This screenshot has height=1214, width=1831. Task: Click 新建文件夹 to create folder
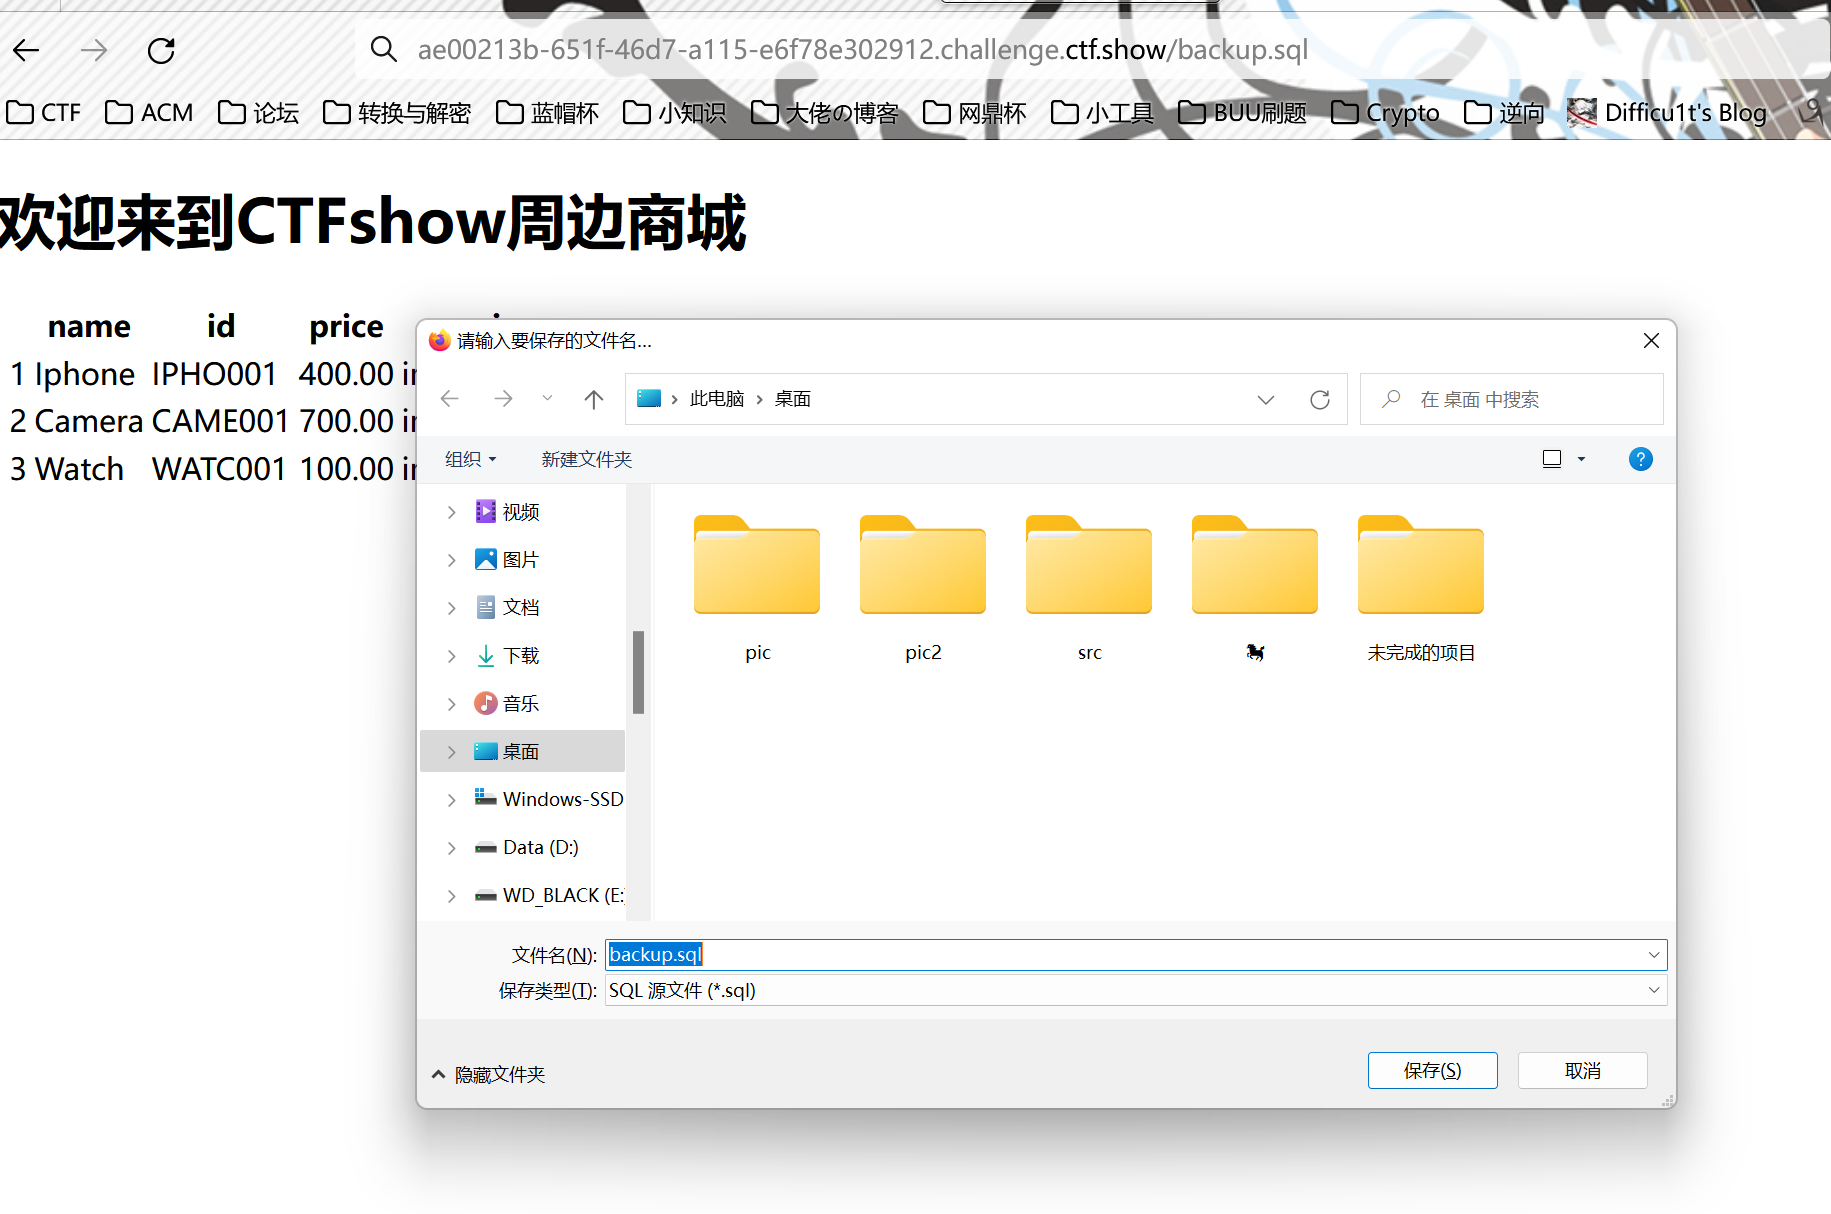click(586, 459)
